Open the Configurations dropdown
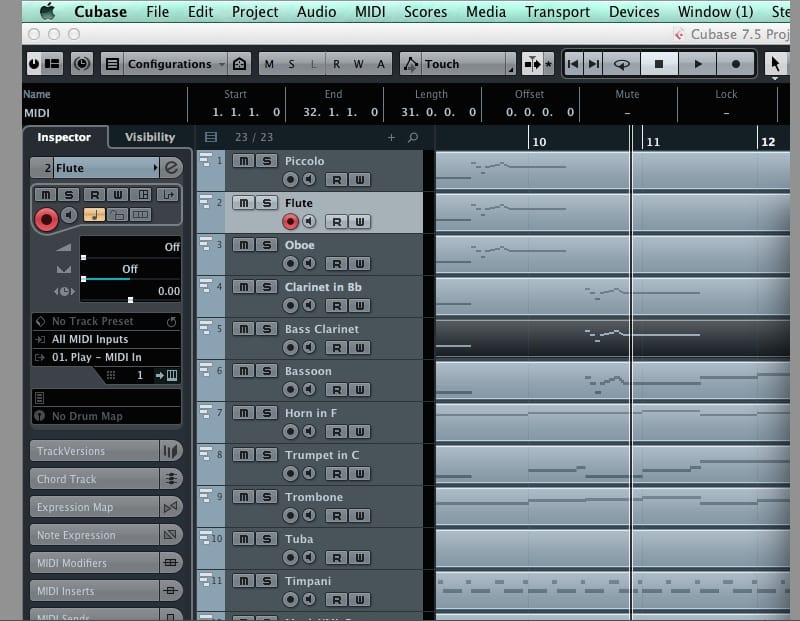The width and height of the screenshot is (800, 621). click(x=176, y=64)
